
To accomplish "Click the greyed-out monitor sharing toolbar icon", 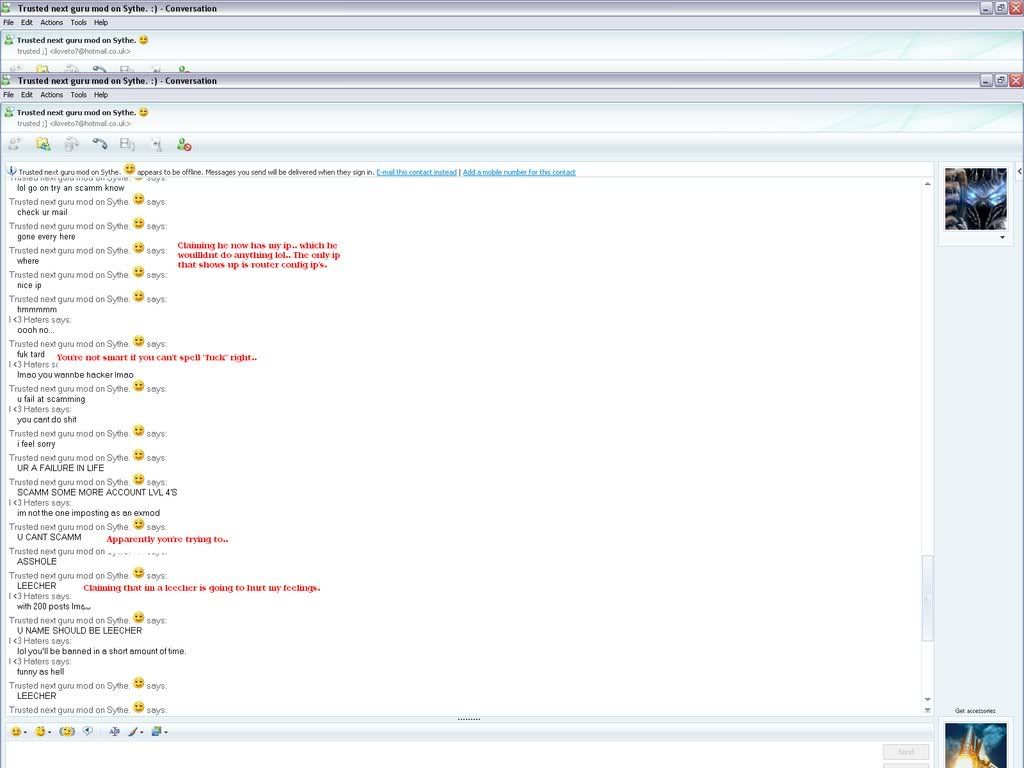I will click(x=127, y=144).
